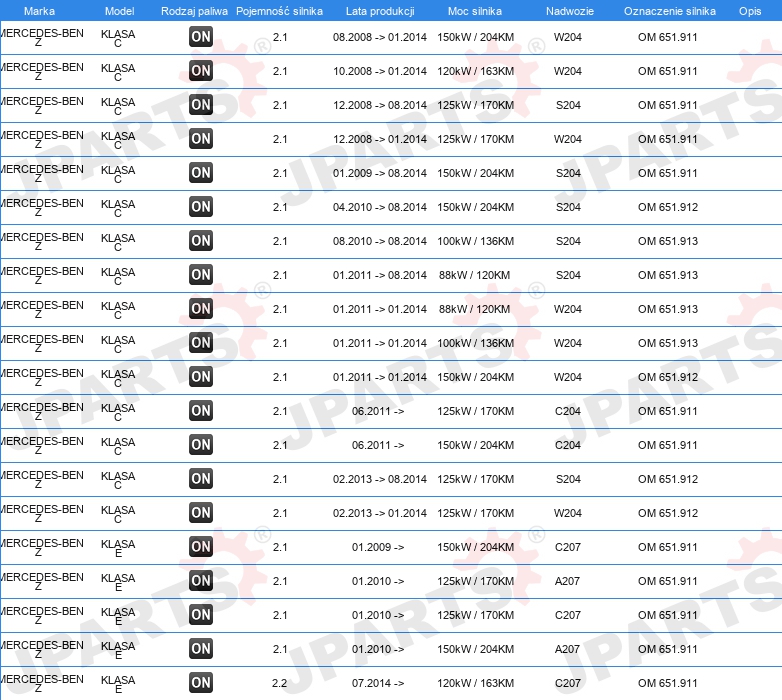Click the ON icon in the 150kW C204 row
This screenshot has width=782, height=700.
(201, 445)
